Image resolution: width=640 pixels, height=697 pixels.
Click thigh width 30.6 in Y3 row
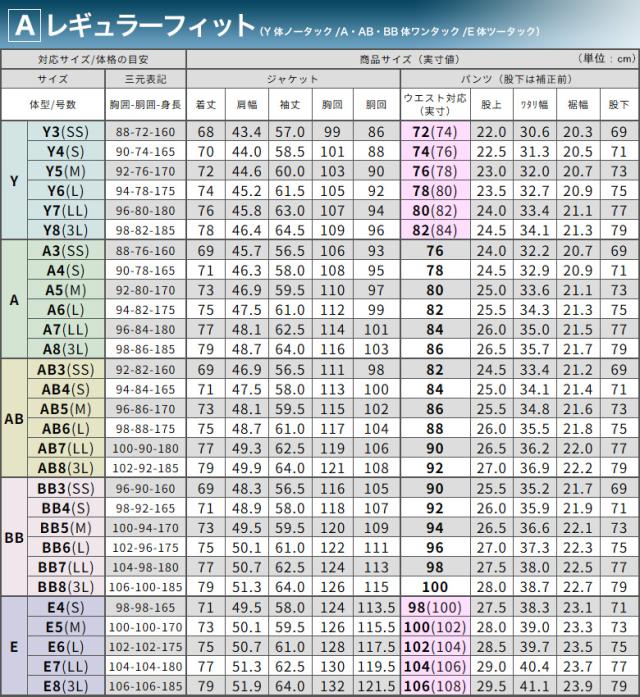pyautogui.click(x=535, y=132)
